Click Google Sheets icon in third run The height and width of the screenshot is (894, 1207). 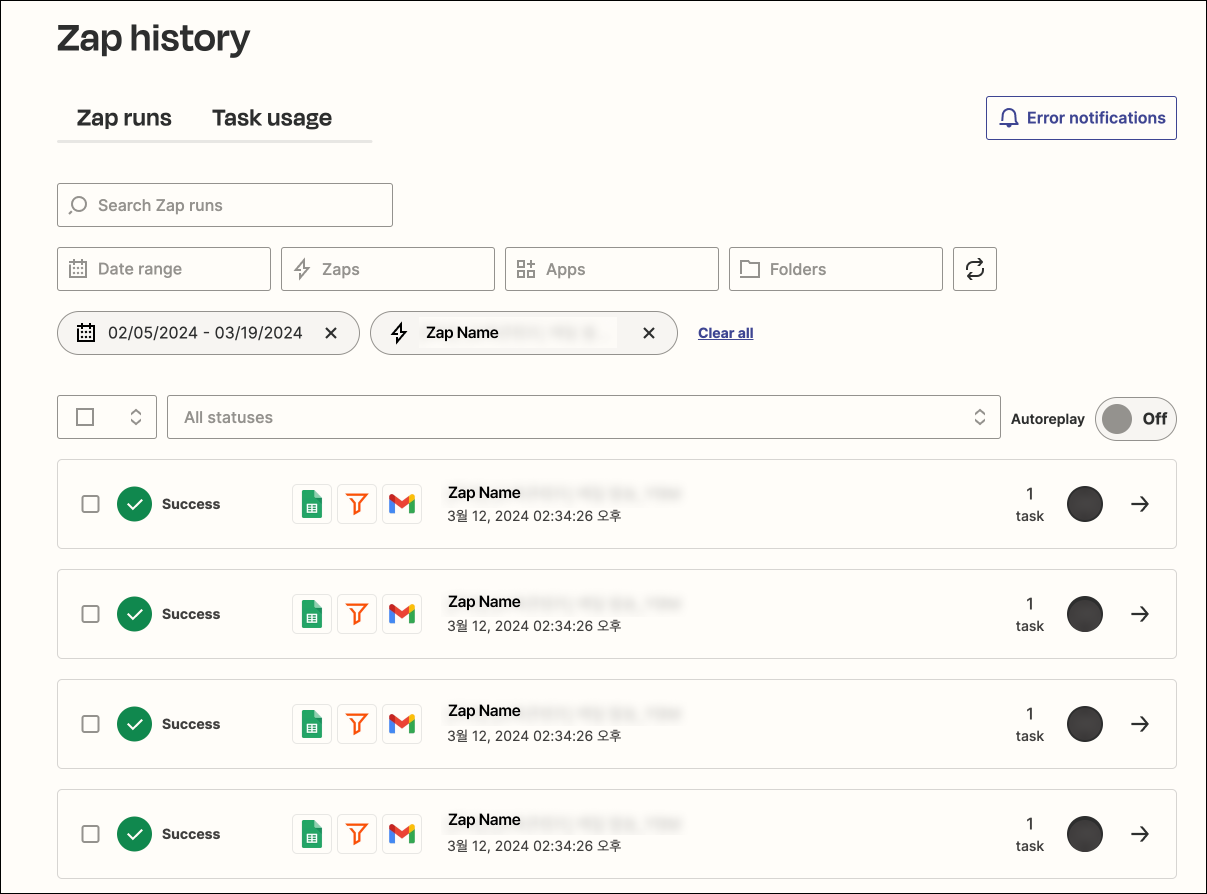pos(312,724)
